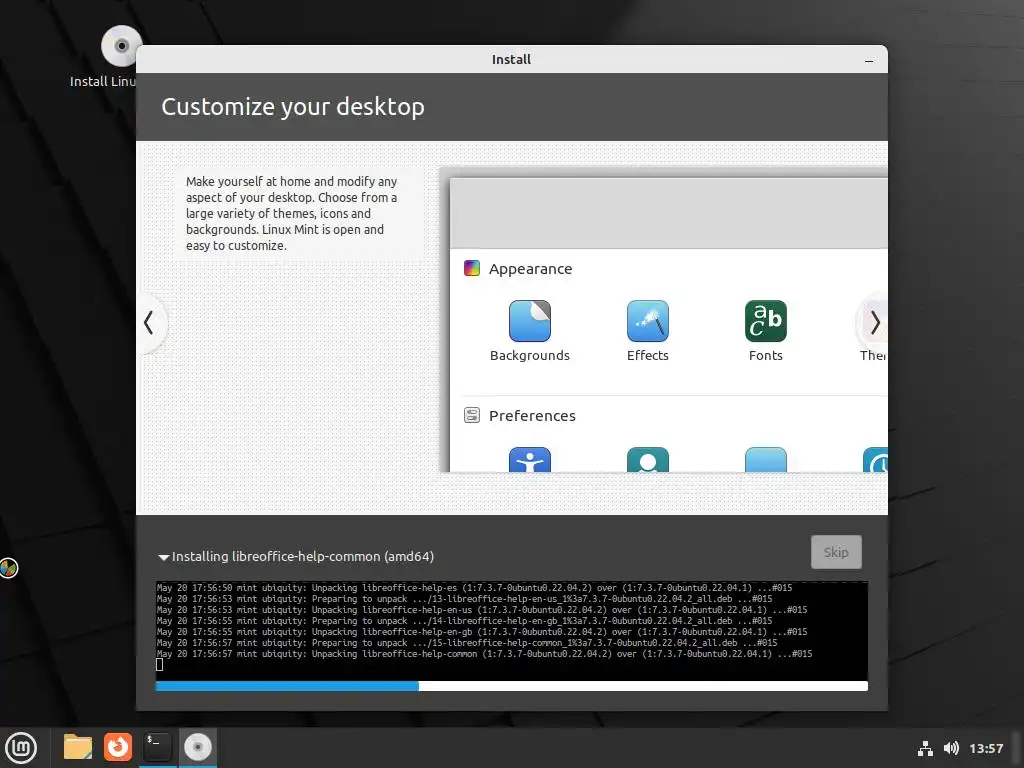Click the Accessibility icon under Preferences
This screenshot has height=768, width=1024.
(x=530, y=460)
